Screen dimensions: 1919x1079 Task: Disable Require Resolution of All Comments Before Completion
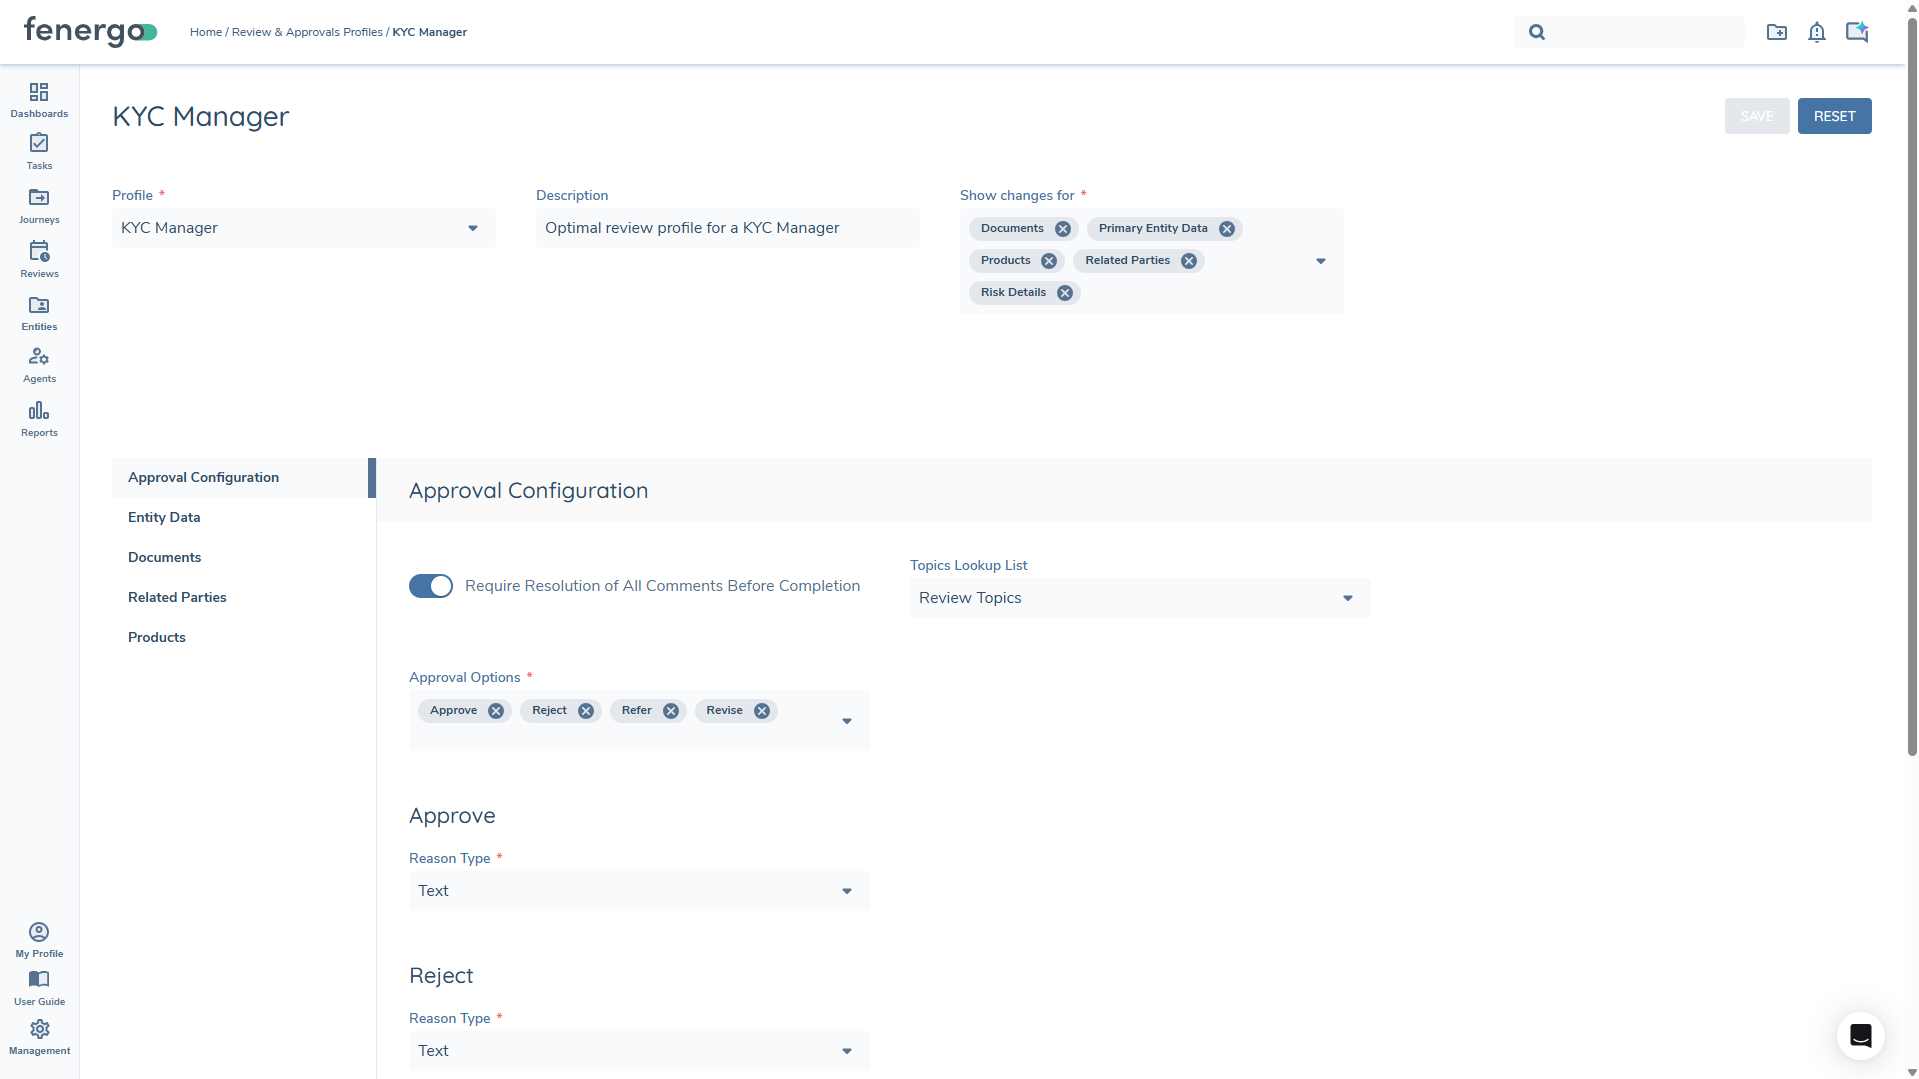coord(430,585)
